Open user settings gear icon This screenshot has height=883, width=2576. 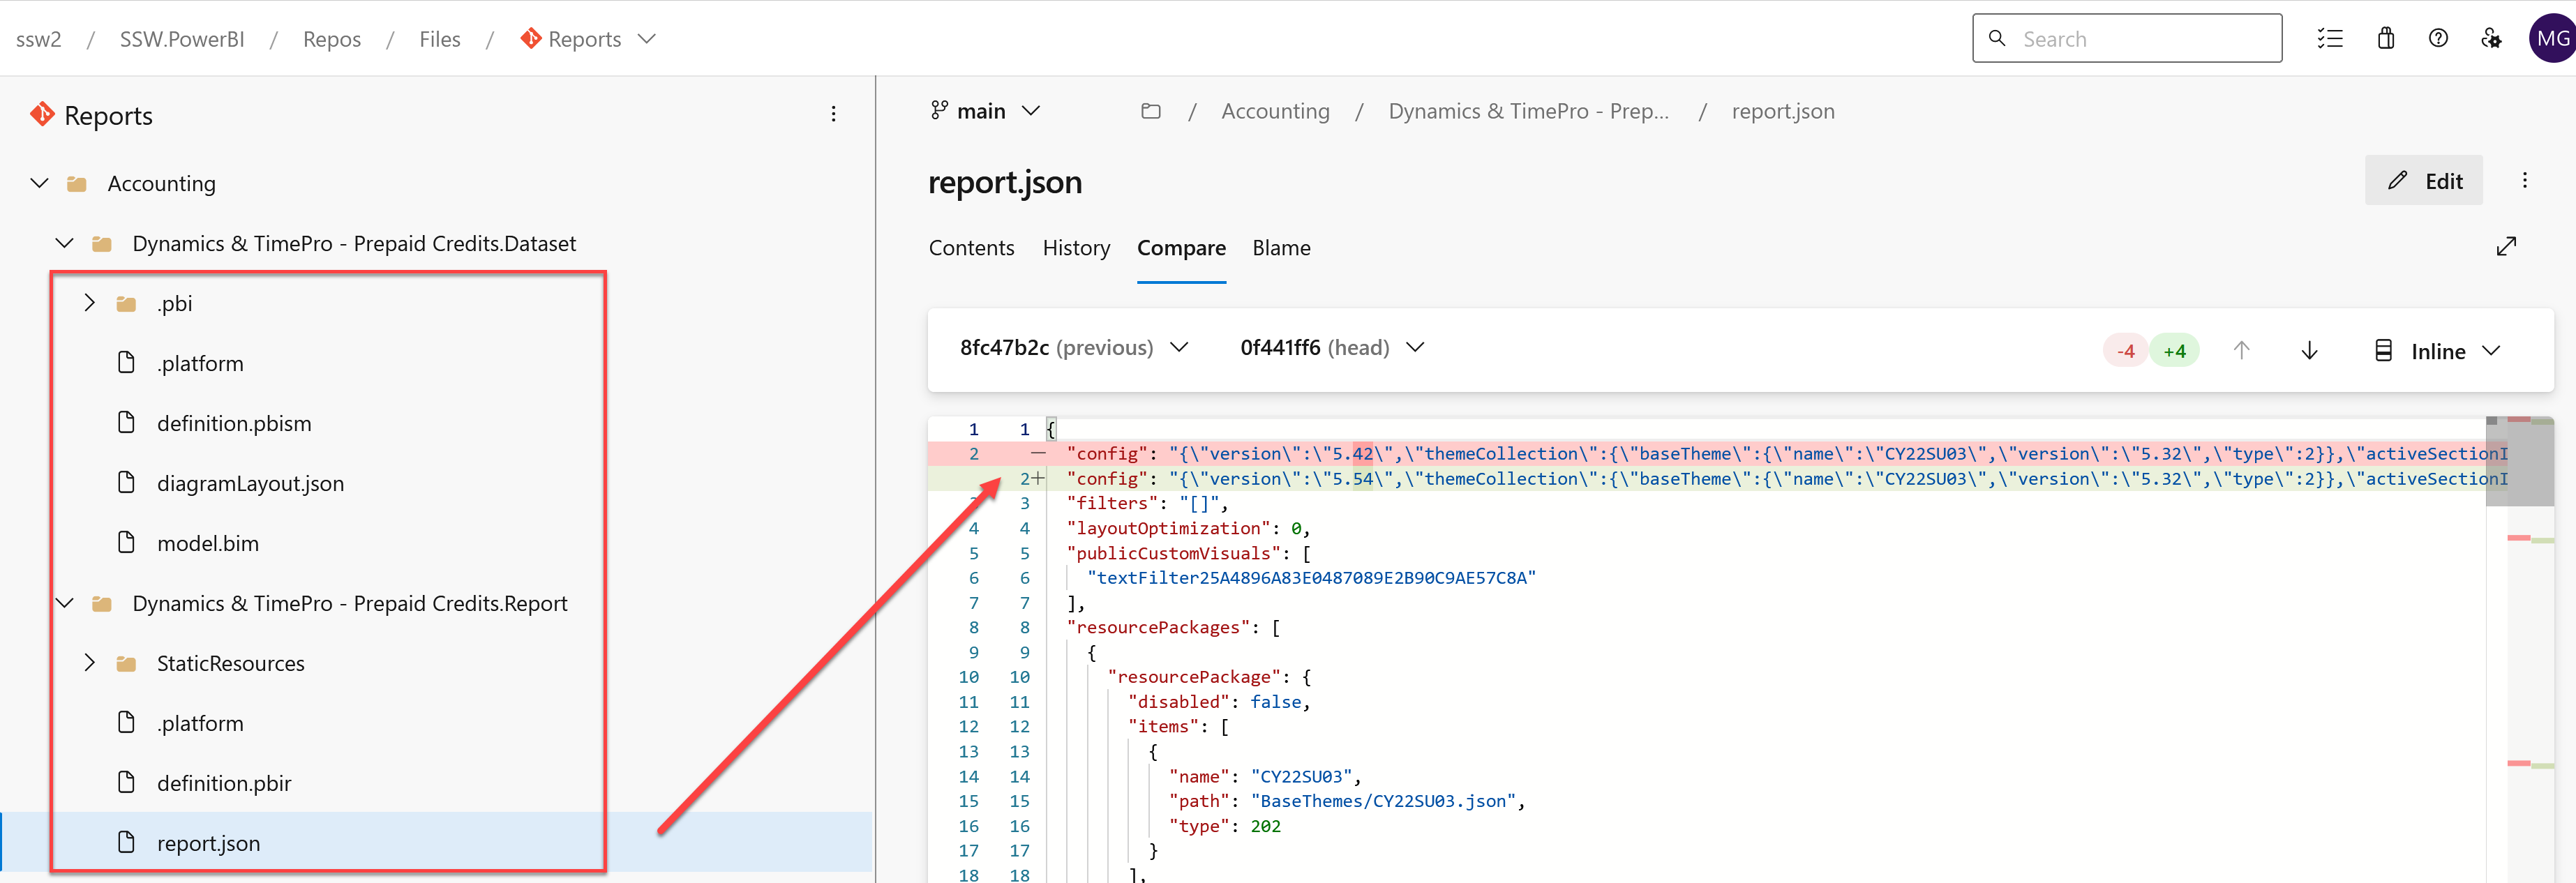coord(2491,39)
